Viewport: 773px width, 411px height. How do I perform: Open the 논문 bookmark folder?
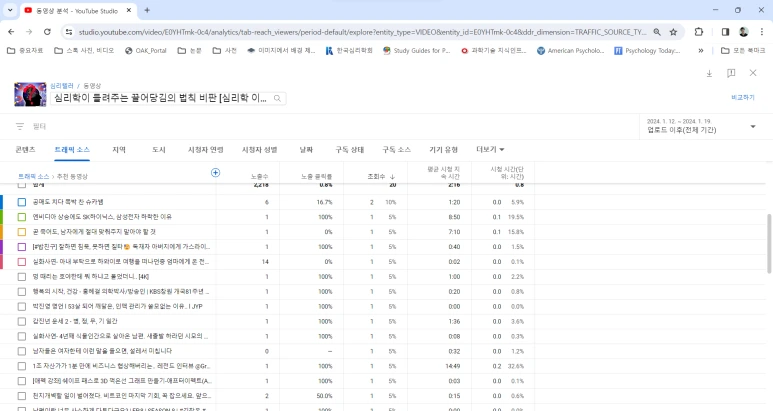190,50
